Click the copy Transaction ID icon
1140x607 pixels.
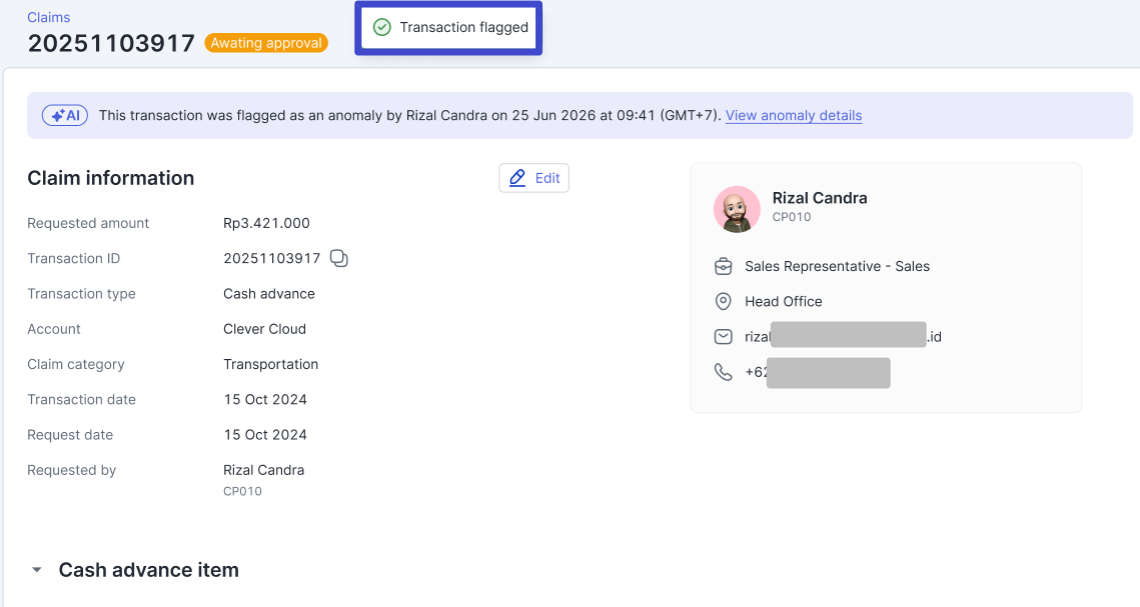[339, 259]
